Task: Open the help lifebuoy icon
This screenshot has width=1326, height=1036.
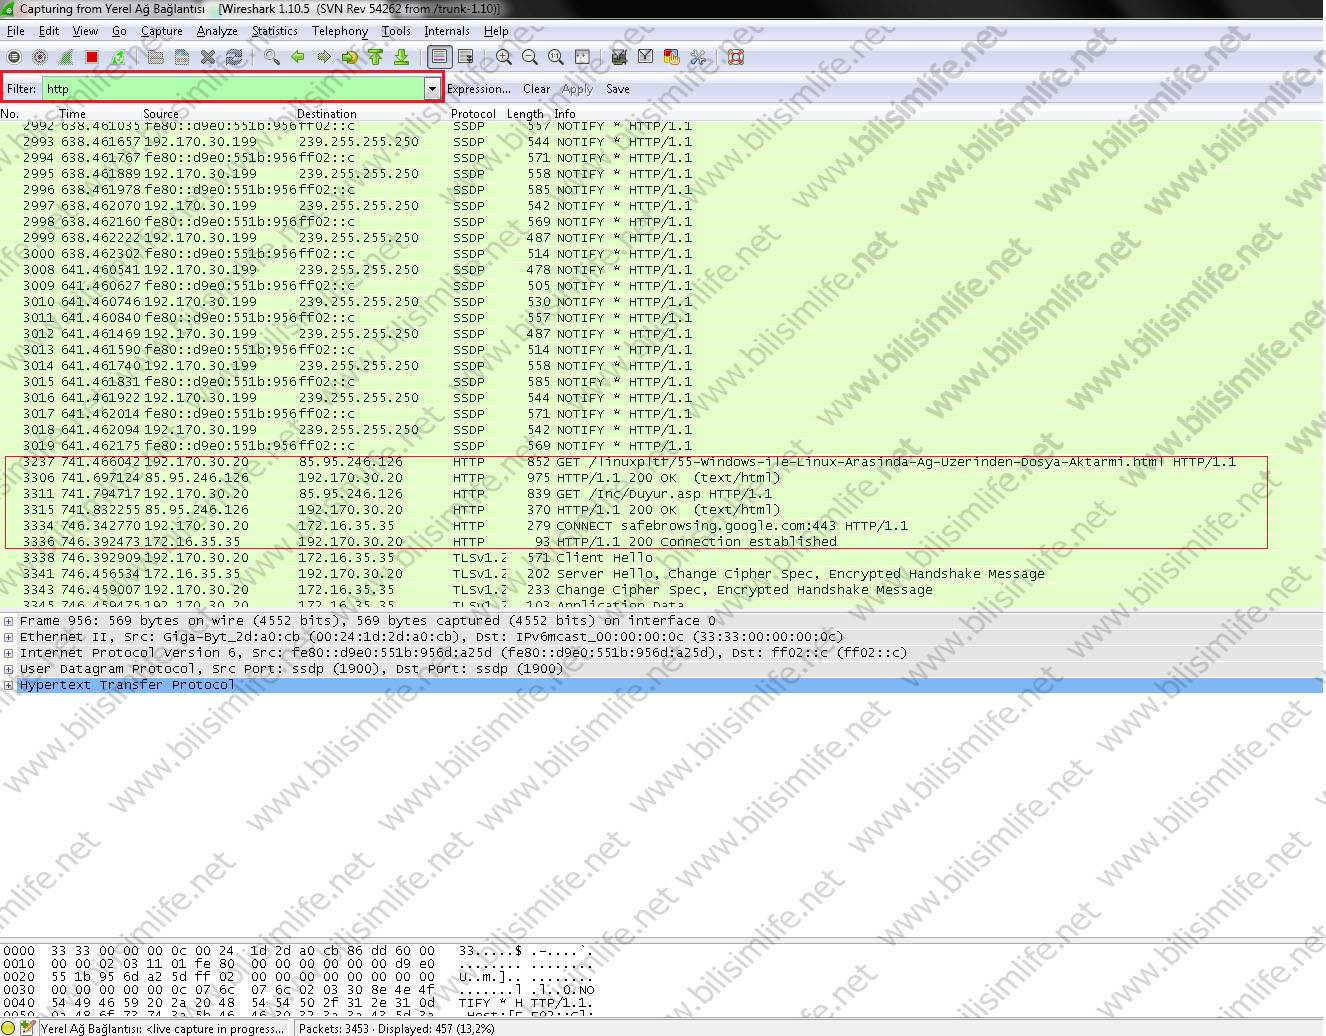Action: [736, 57]
